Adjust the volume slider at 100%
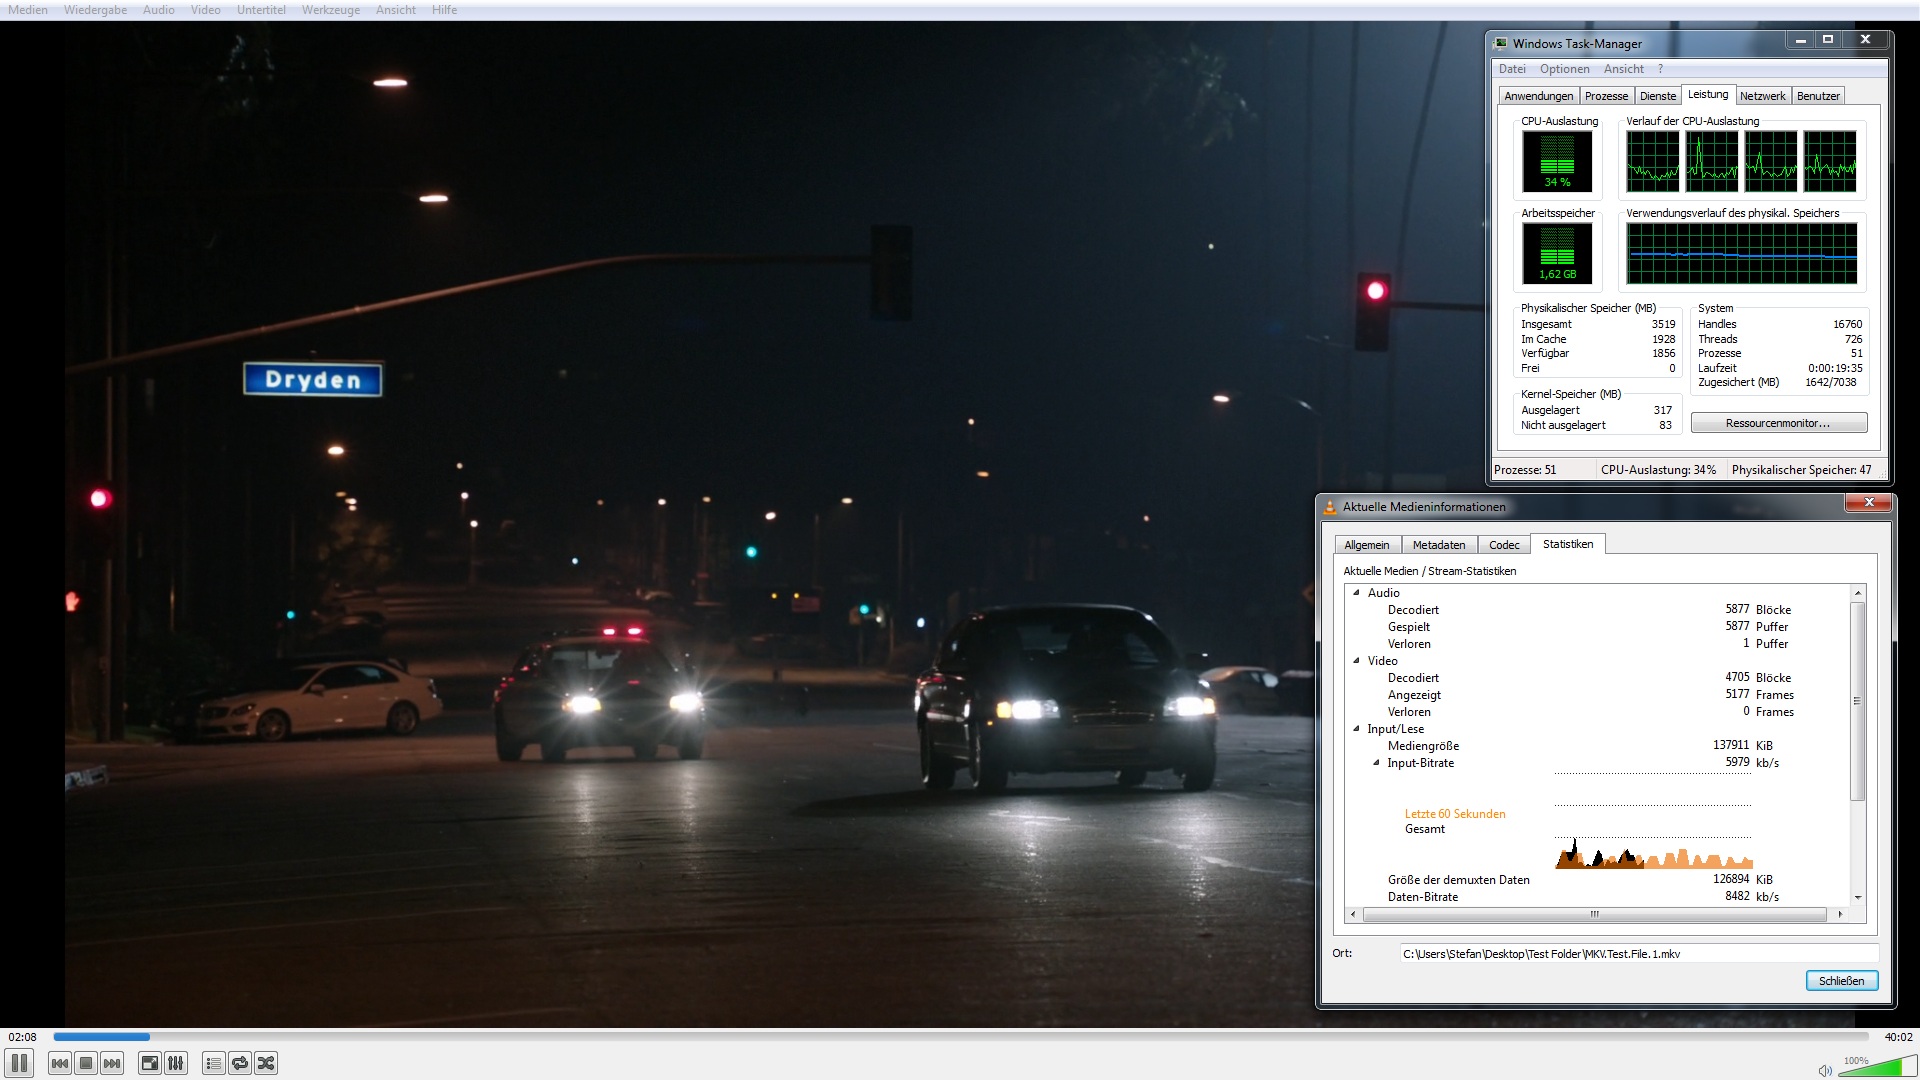This screenshot has width=1920, height=1080. pyautogui.click(x=1876, y=1066)
